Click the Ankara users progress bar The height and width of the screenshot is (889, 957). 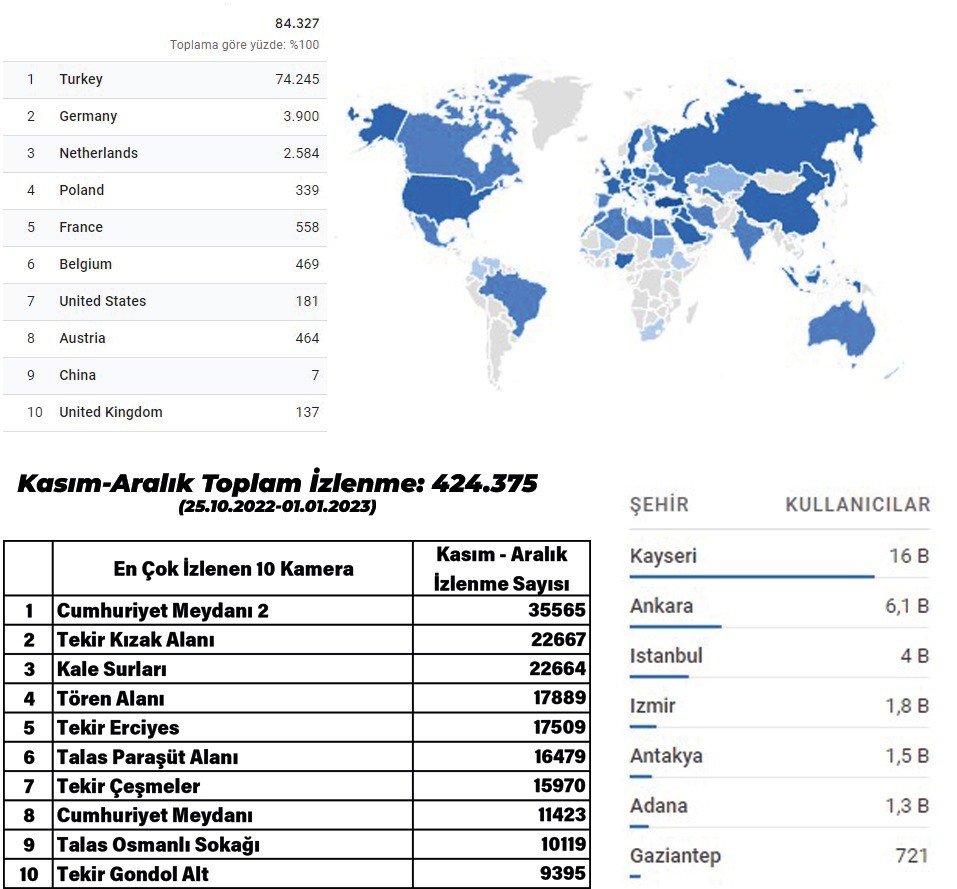[675, 626]
